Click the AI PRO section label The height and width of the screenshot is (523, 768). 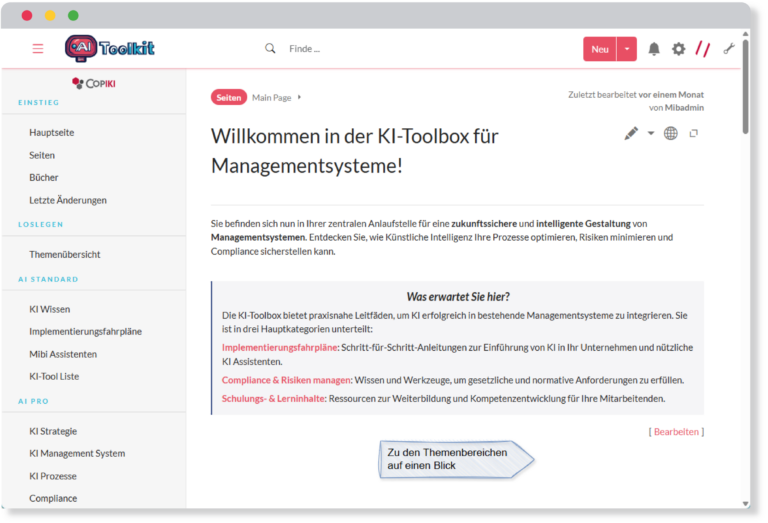point(33,401)
